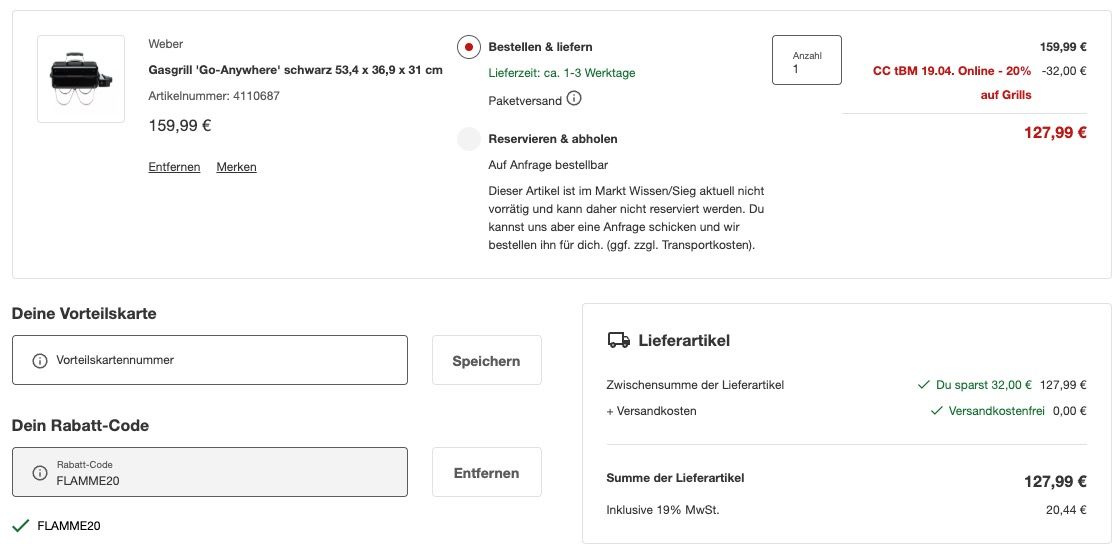Screen dimensions: 1117x550
Task: Select the Reservieren & abholen radio option
Action: click(469, 139)
